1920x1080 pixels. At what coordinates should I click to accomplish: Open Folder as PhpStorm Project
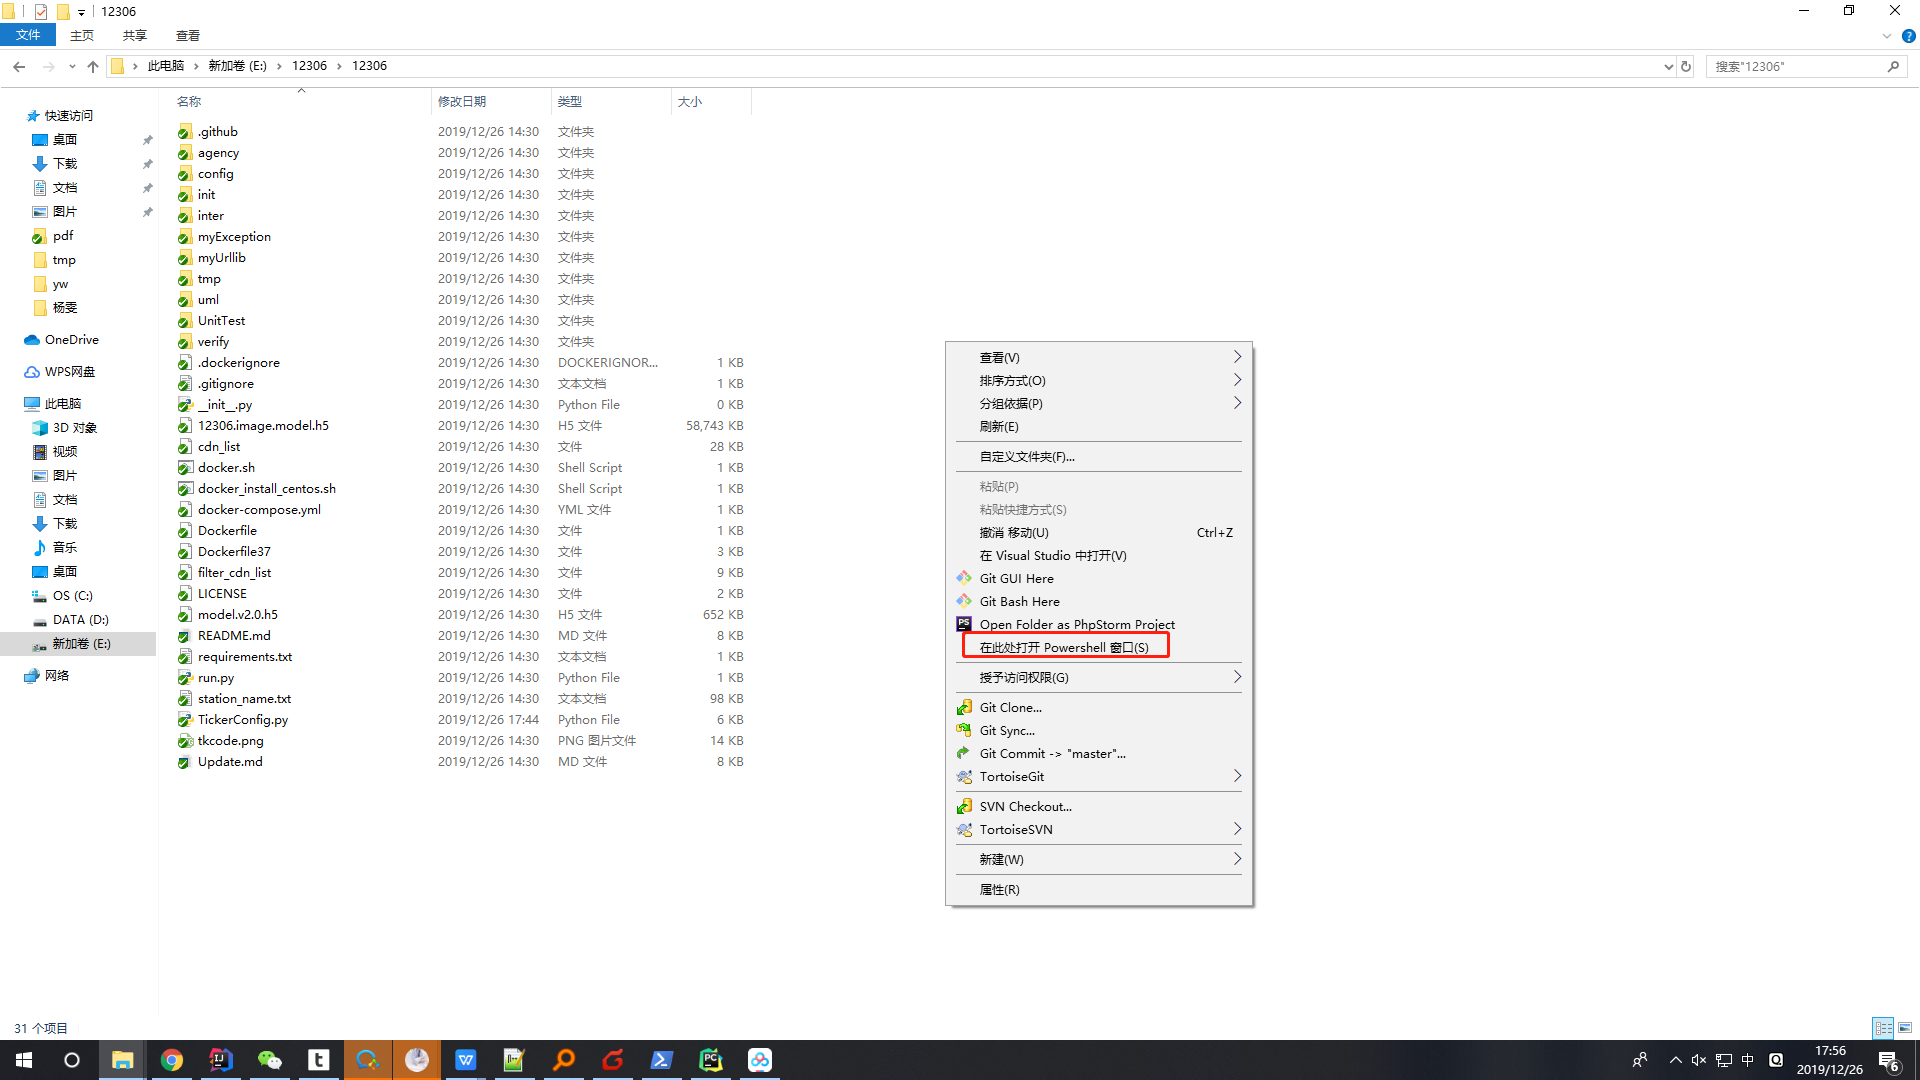pyautogui.click(x=1075, y=624)
